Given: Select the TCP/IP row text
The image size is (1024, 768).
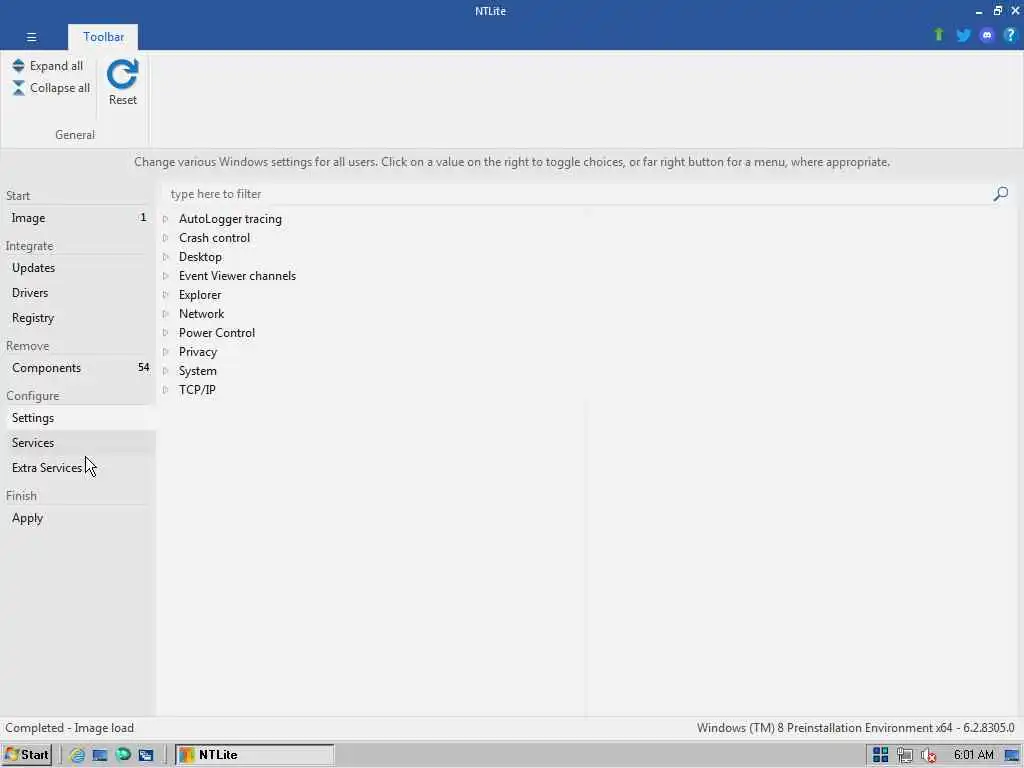Looking at the screenshot, I should tap(197, 389).
